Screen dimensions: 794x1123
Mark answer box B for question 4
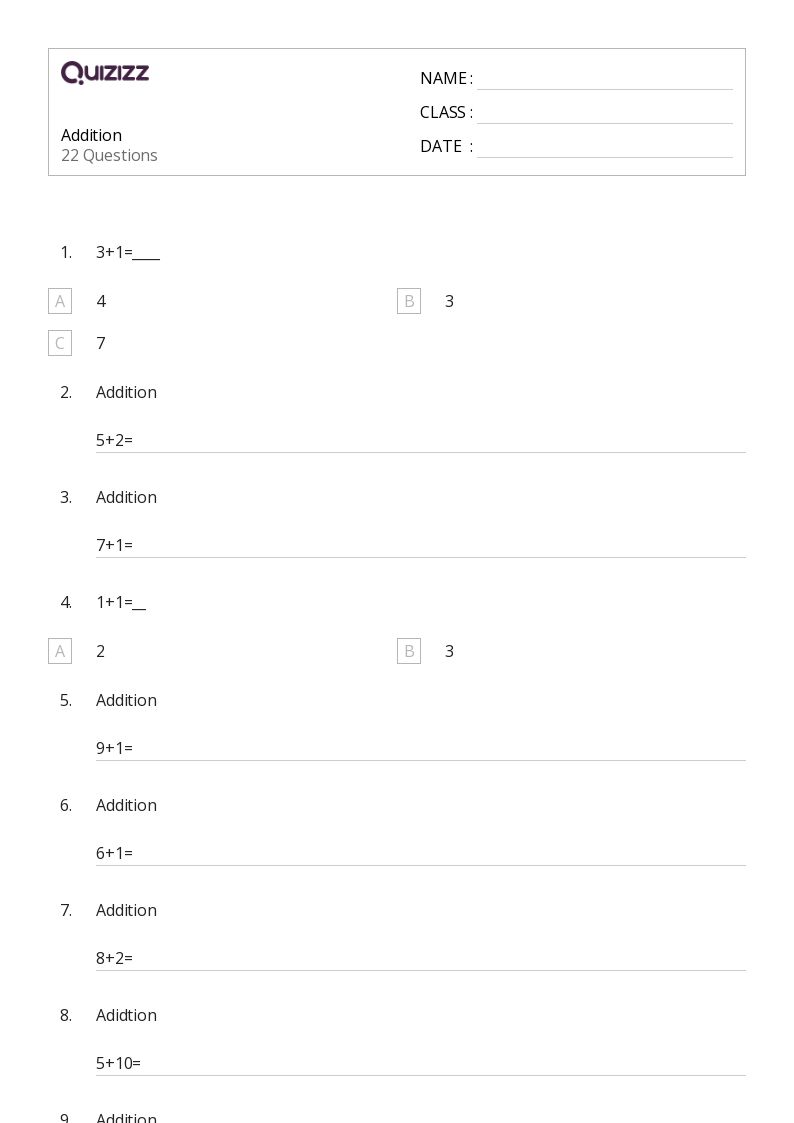409,651
